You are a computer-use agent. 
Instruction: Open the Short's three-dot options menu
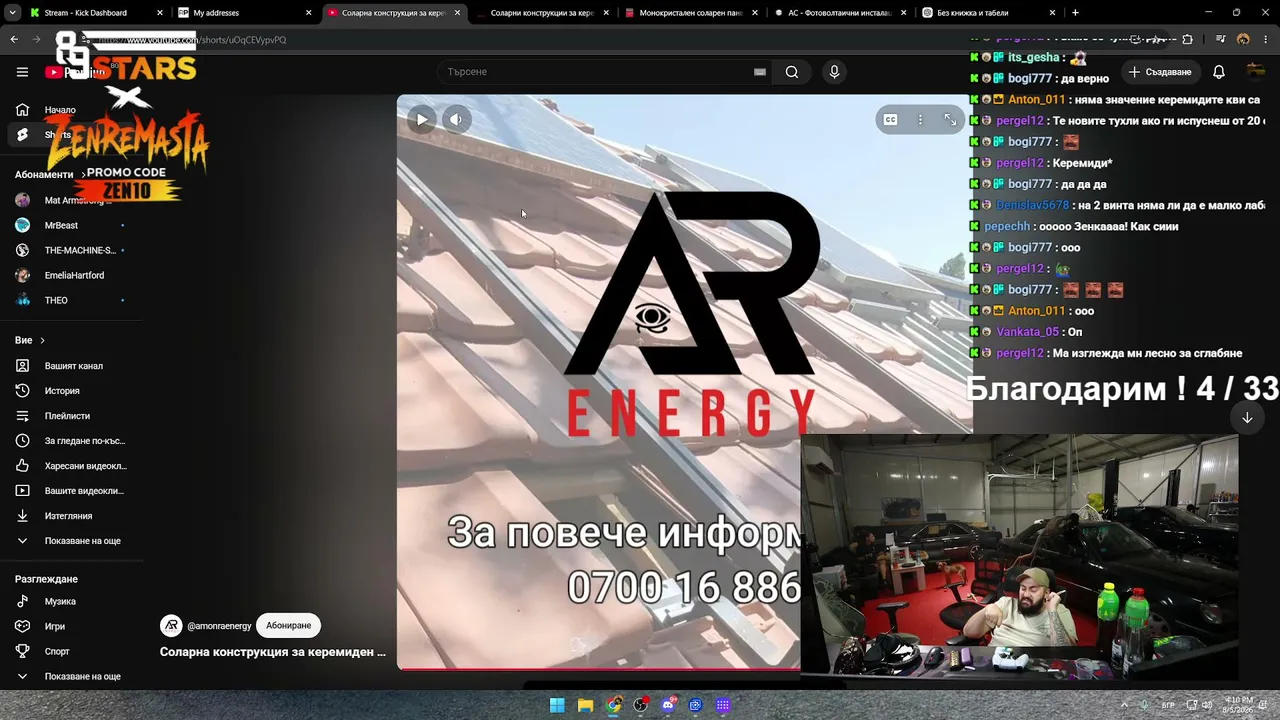(x=920, y=120)
